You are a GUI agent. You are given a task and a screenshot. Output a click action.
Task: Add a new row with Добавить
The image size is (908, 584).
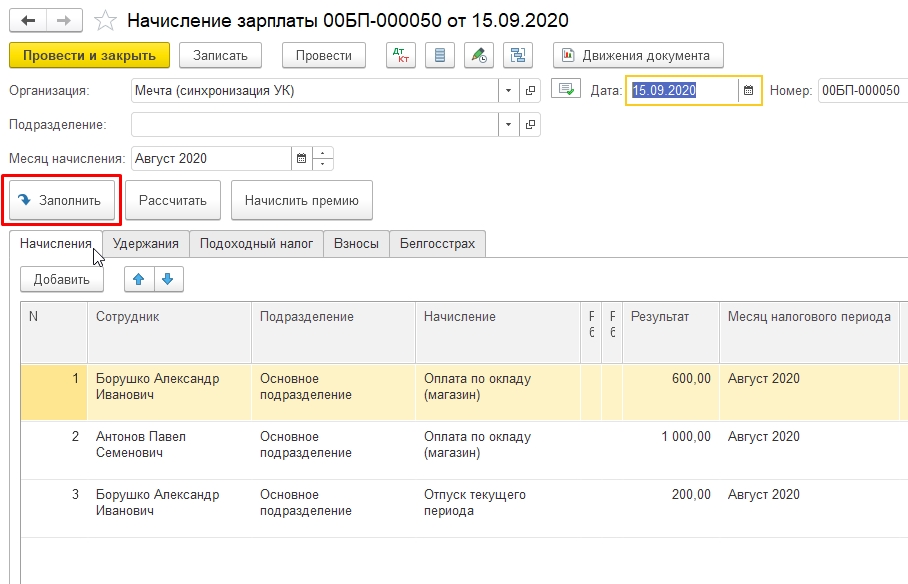61,279
